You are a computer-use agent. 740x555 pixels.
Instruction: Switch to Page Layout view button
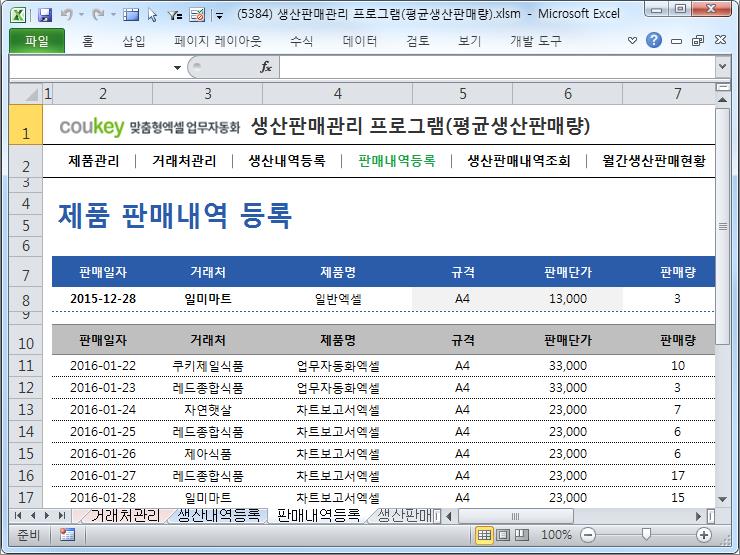tap(504, 535)
